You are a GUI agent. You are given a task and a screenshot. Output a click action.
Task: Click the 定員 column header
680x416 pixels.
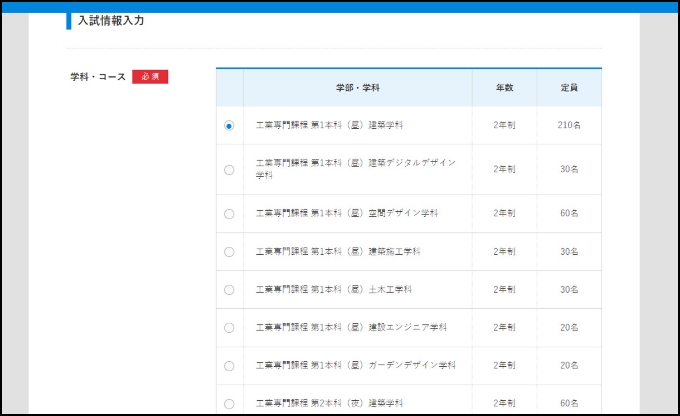569,88
